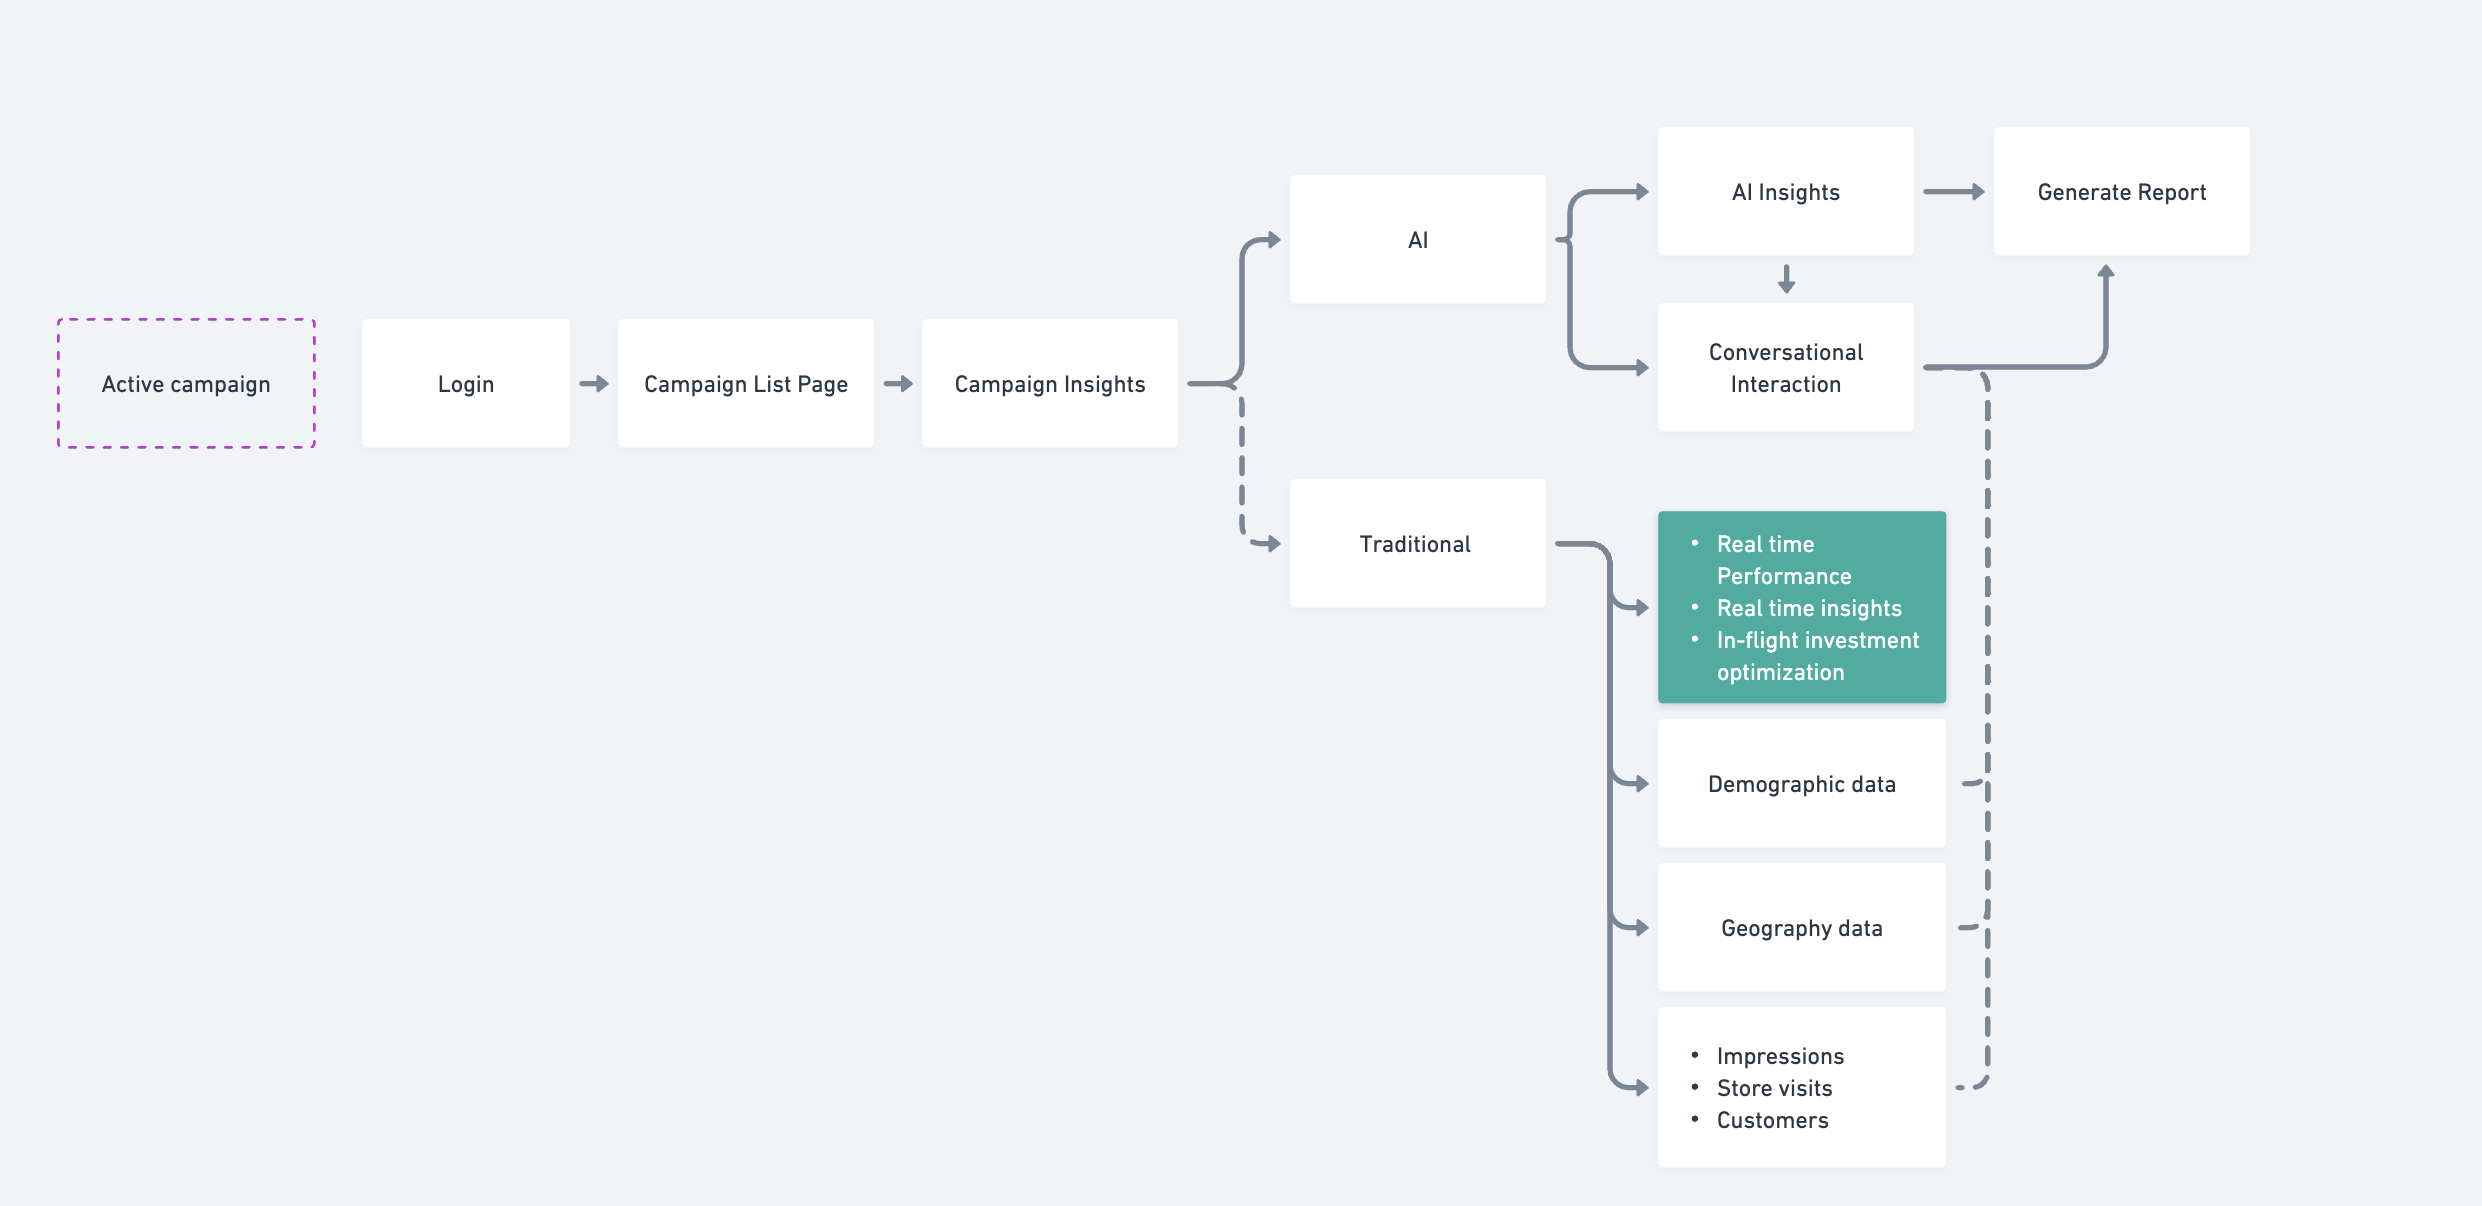2482x1206 pixels.
Task: Click the Geography data box
Action: click(1802, 928)
